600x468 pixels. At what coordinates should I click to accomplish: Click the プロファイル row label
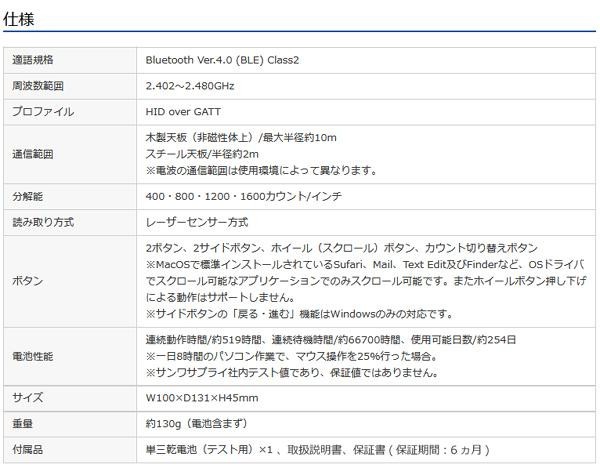(43, 112)
